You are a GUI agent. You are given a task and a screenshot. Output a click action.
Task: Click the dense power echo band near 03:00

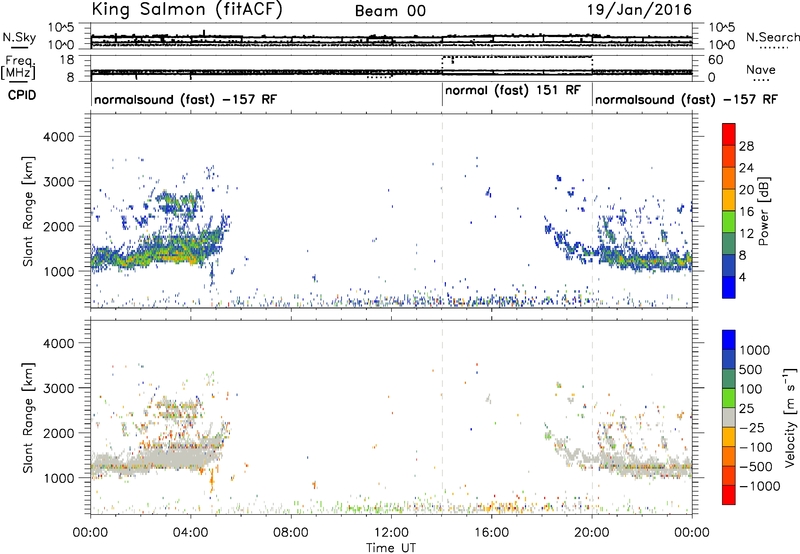click(163, 250)
